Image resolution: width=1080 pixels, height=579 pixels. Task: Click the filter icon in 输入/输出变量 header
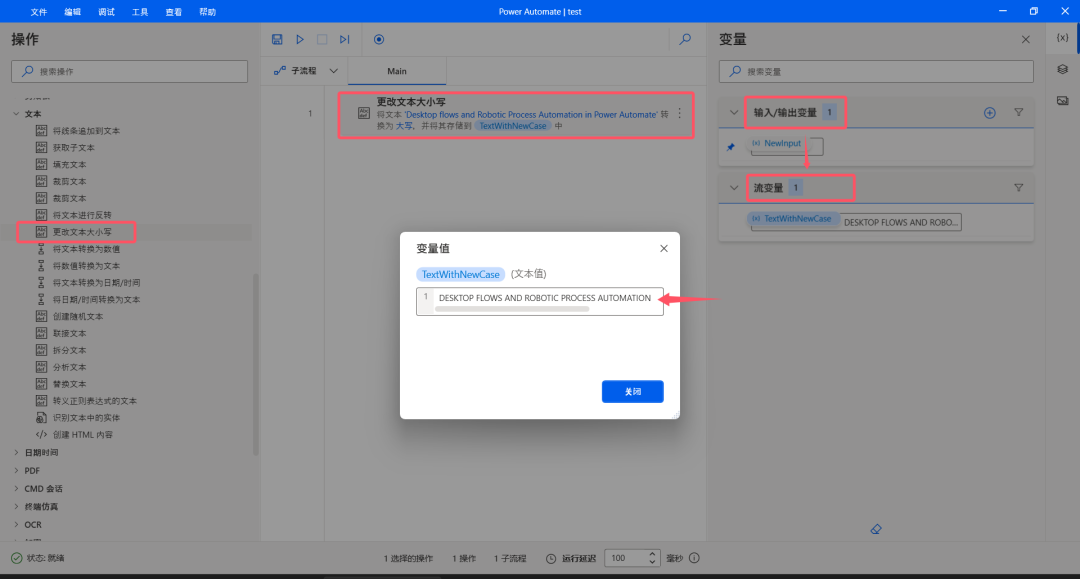1019,112
